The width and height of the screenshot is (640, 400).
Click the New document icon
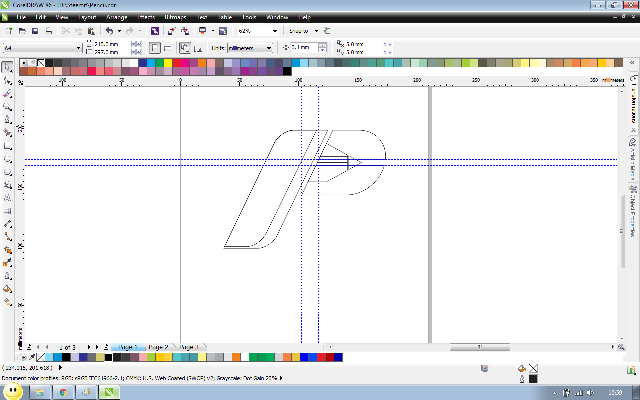coord(9,31)
